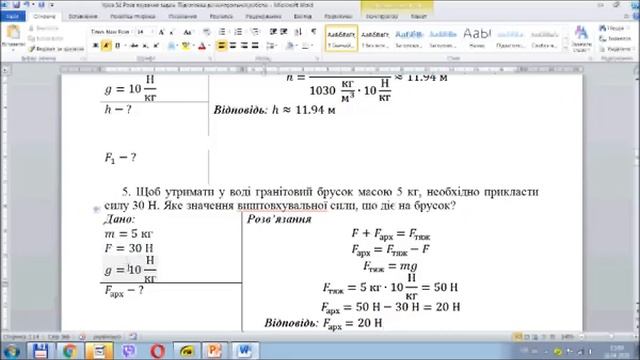Click the Windows Start button

pos(11,351)
